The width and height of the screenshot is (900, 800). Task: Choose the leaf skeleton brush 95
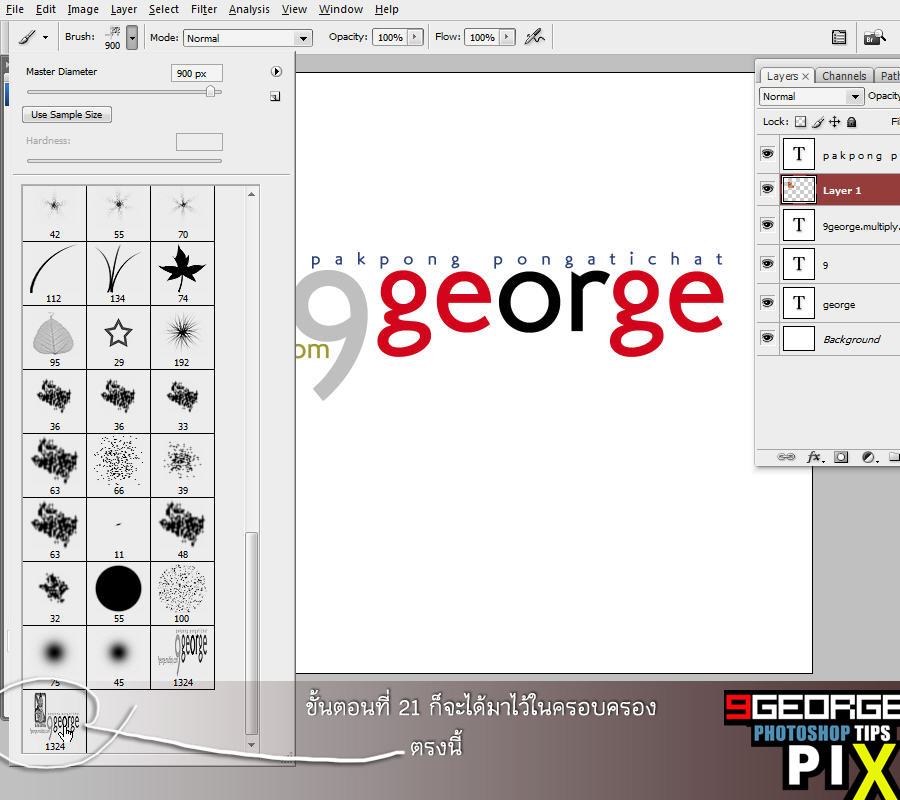pyautogui.click(x=54, y=337)
